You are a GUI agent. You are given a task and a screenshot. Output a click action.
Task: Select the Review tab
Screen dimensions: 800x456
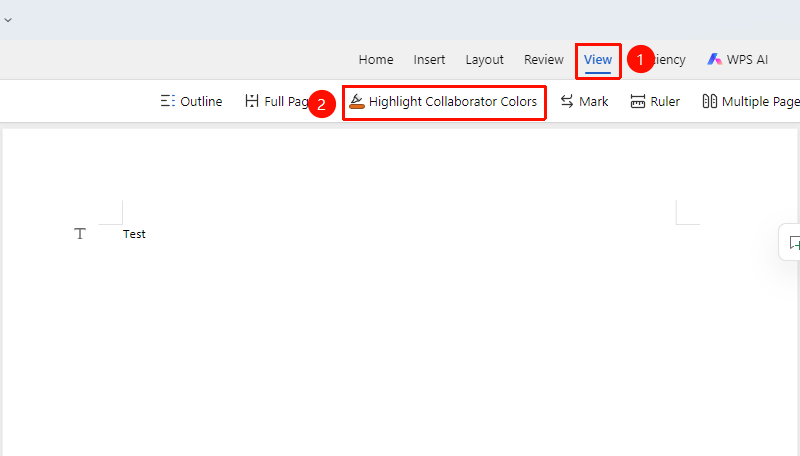(x=543, y=60)
